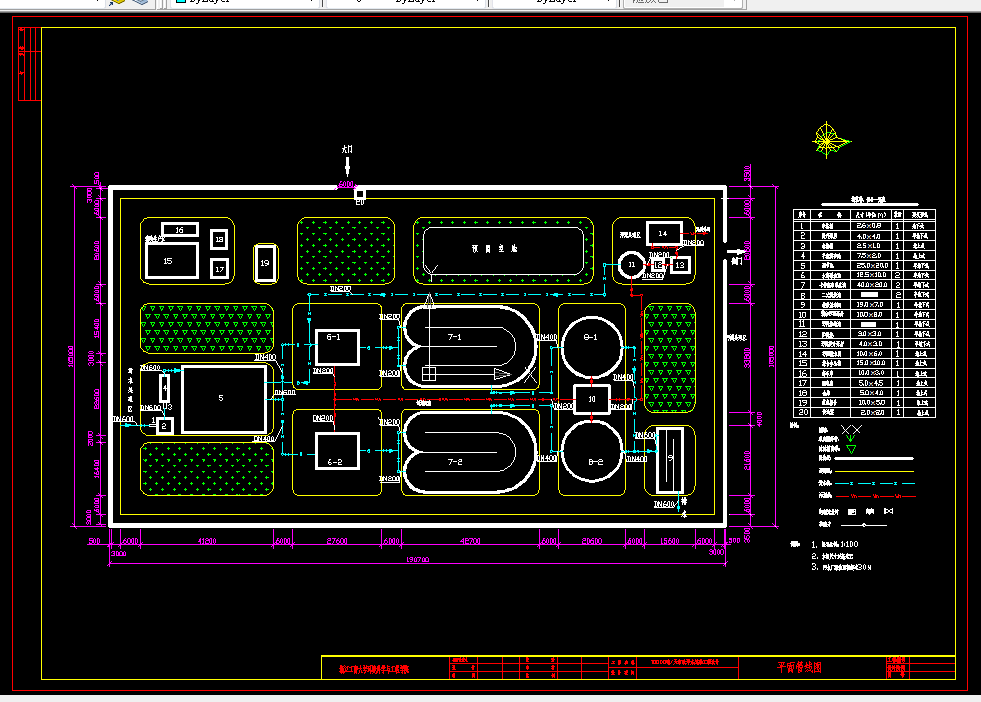Select the circular tank 8-2
Screen dimensions: 981x702
tap(591, 450)
